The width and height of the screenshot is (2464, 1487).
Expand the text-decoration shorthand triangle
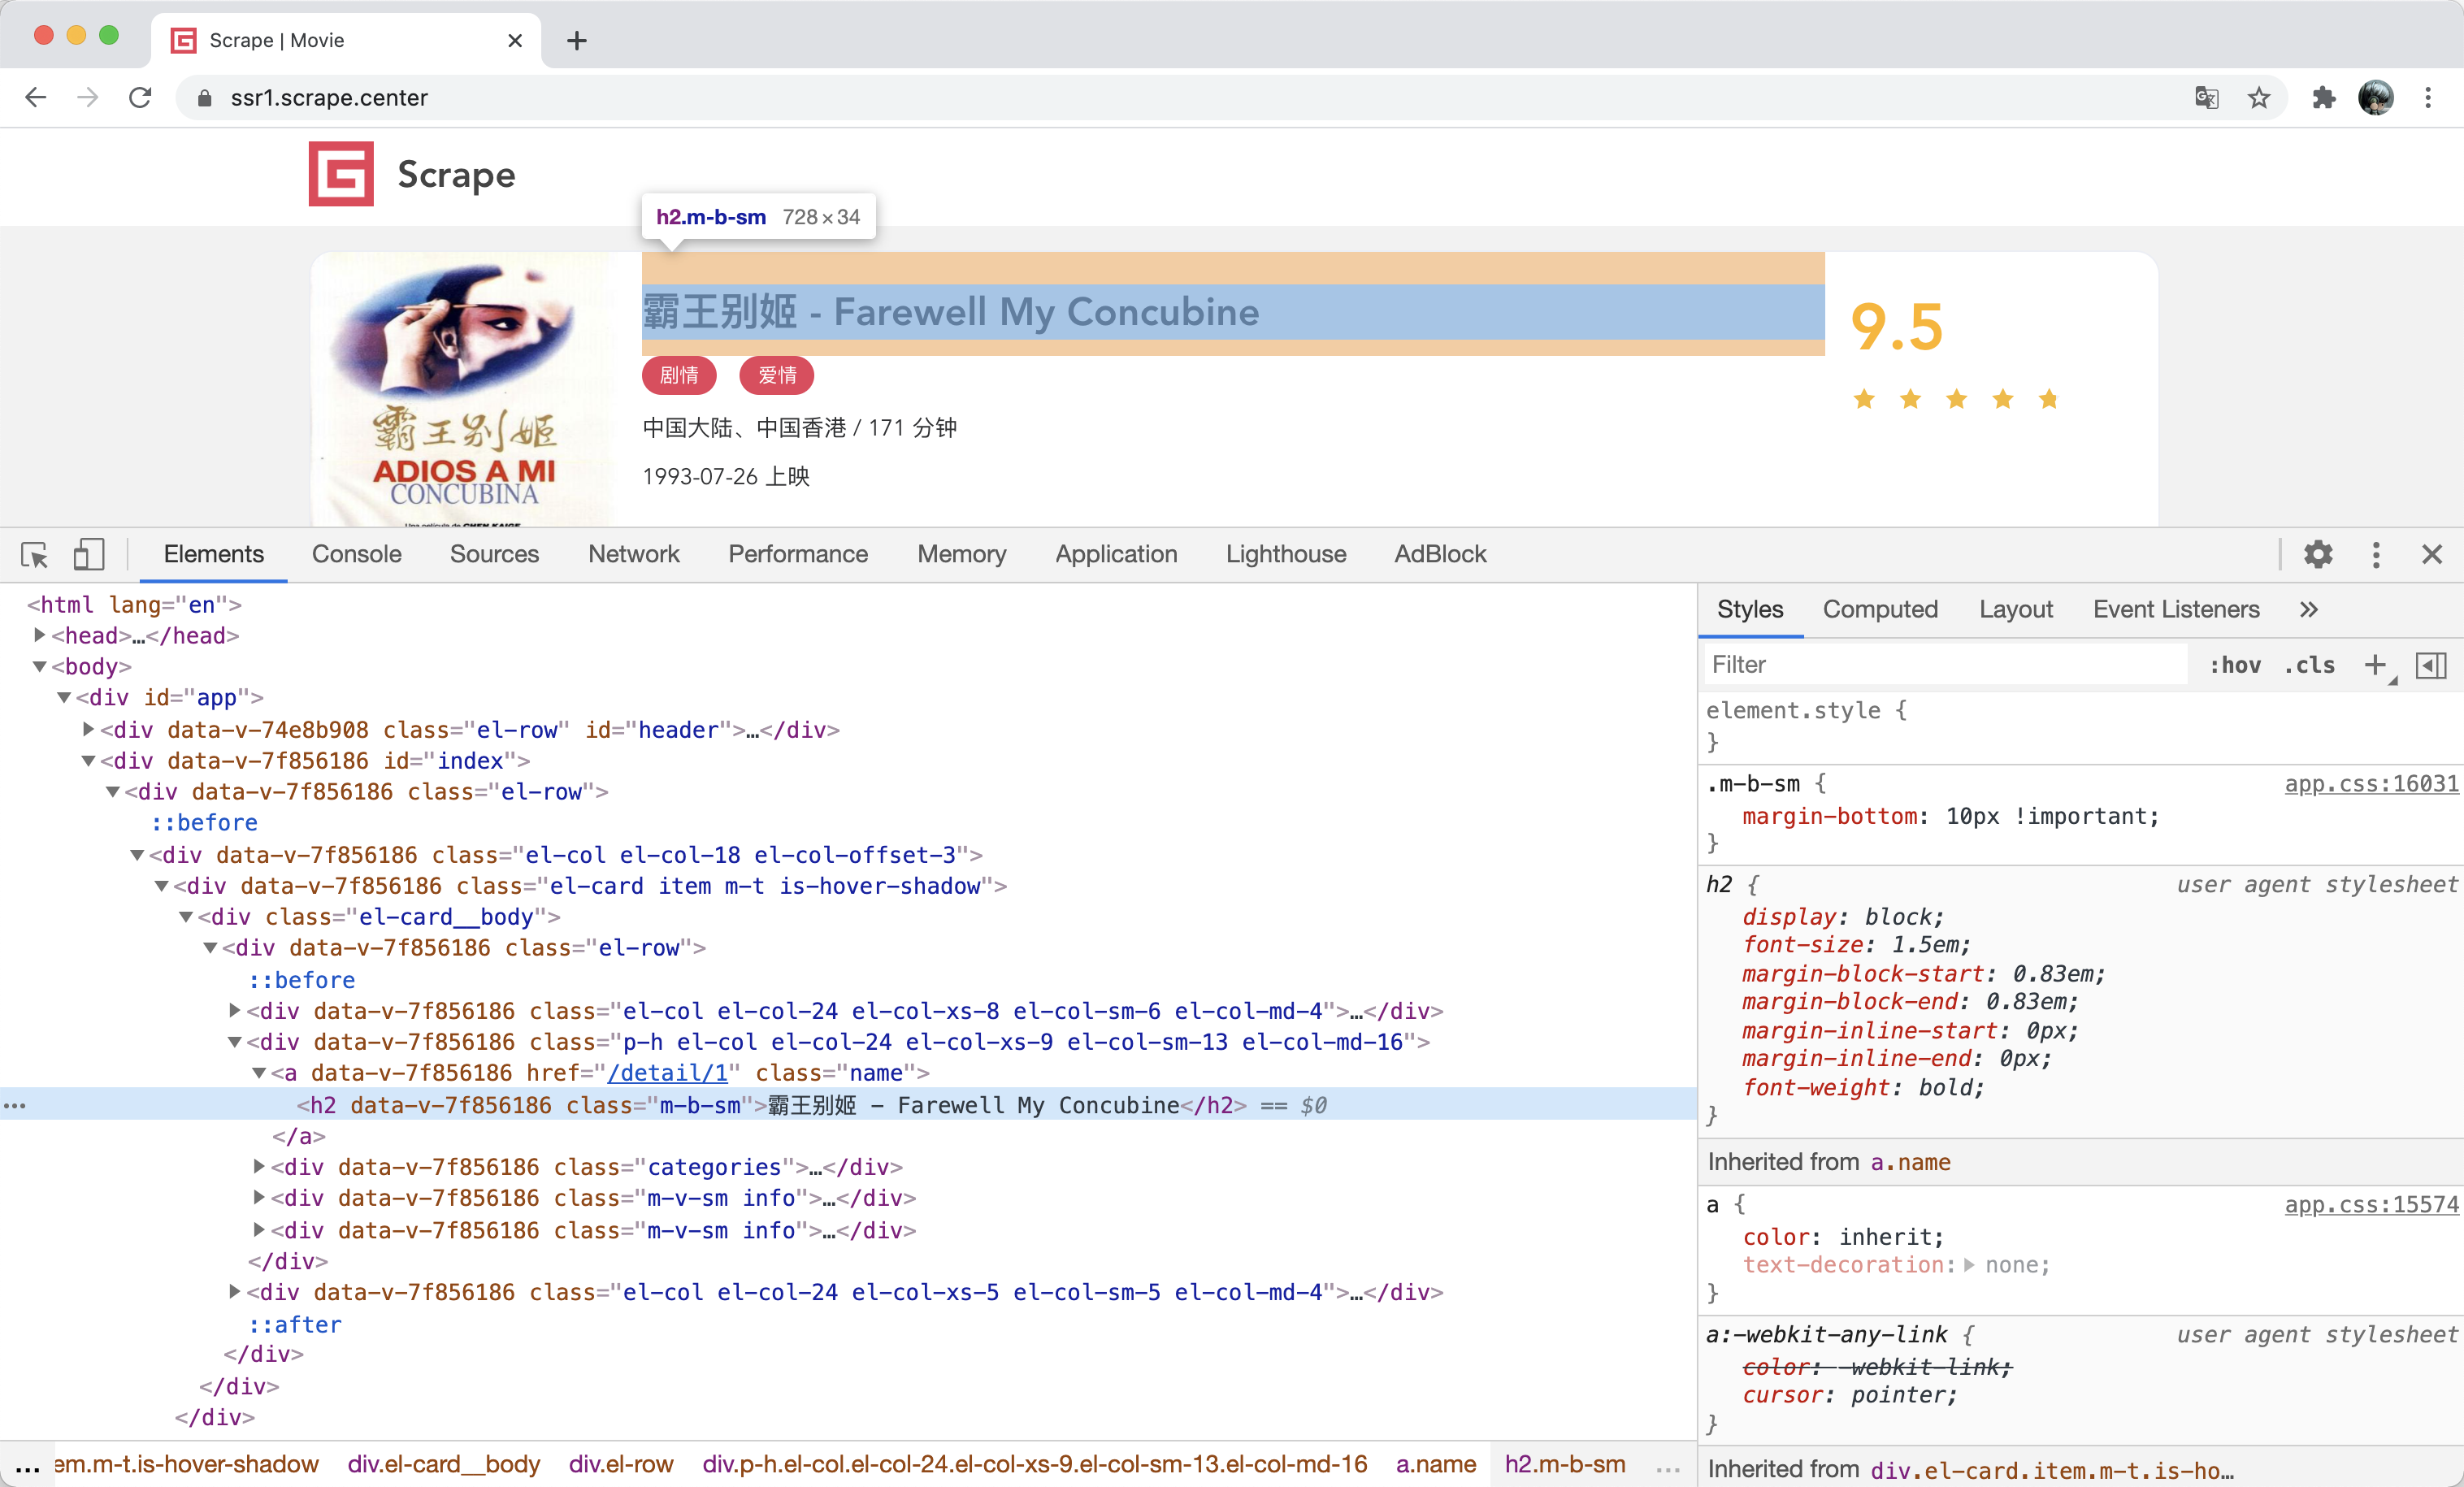coord(1969,1265)
